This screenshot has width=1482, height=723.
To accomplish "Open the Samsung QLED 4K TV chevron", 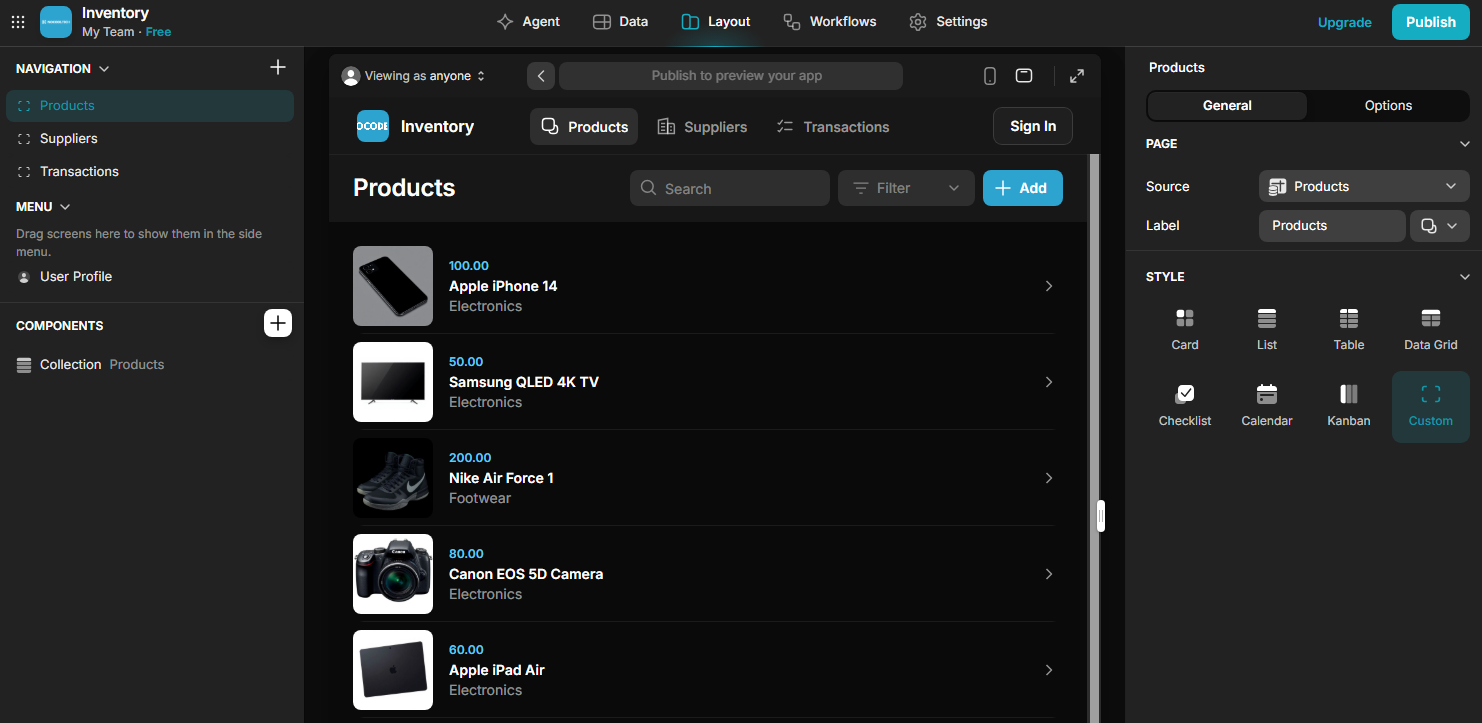I will pos(1049,382).
